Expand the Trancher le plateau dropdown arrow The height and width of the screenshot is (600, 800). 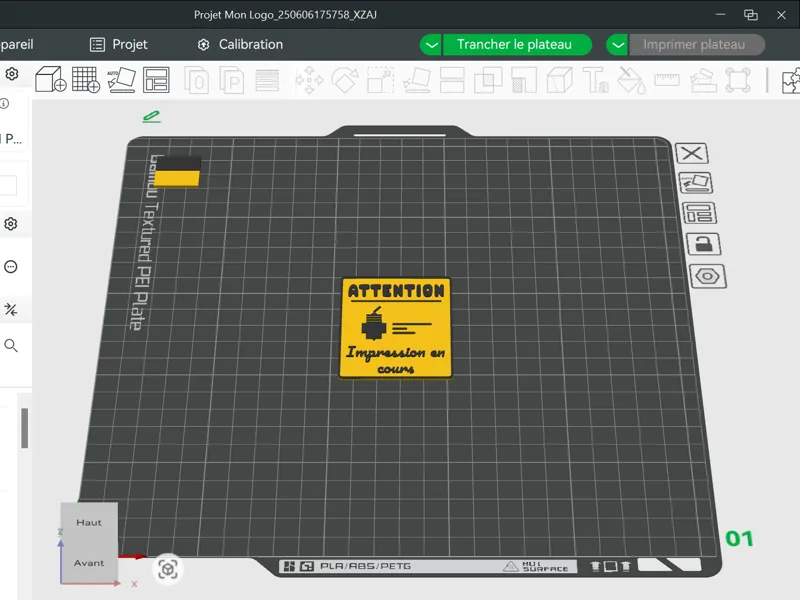click(431, 45)
